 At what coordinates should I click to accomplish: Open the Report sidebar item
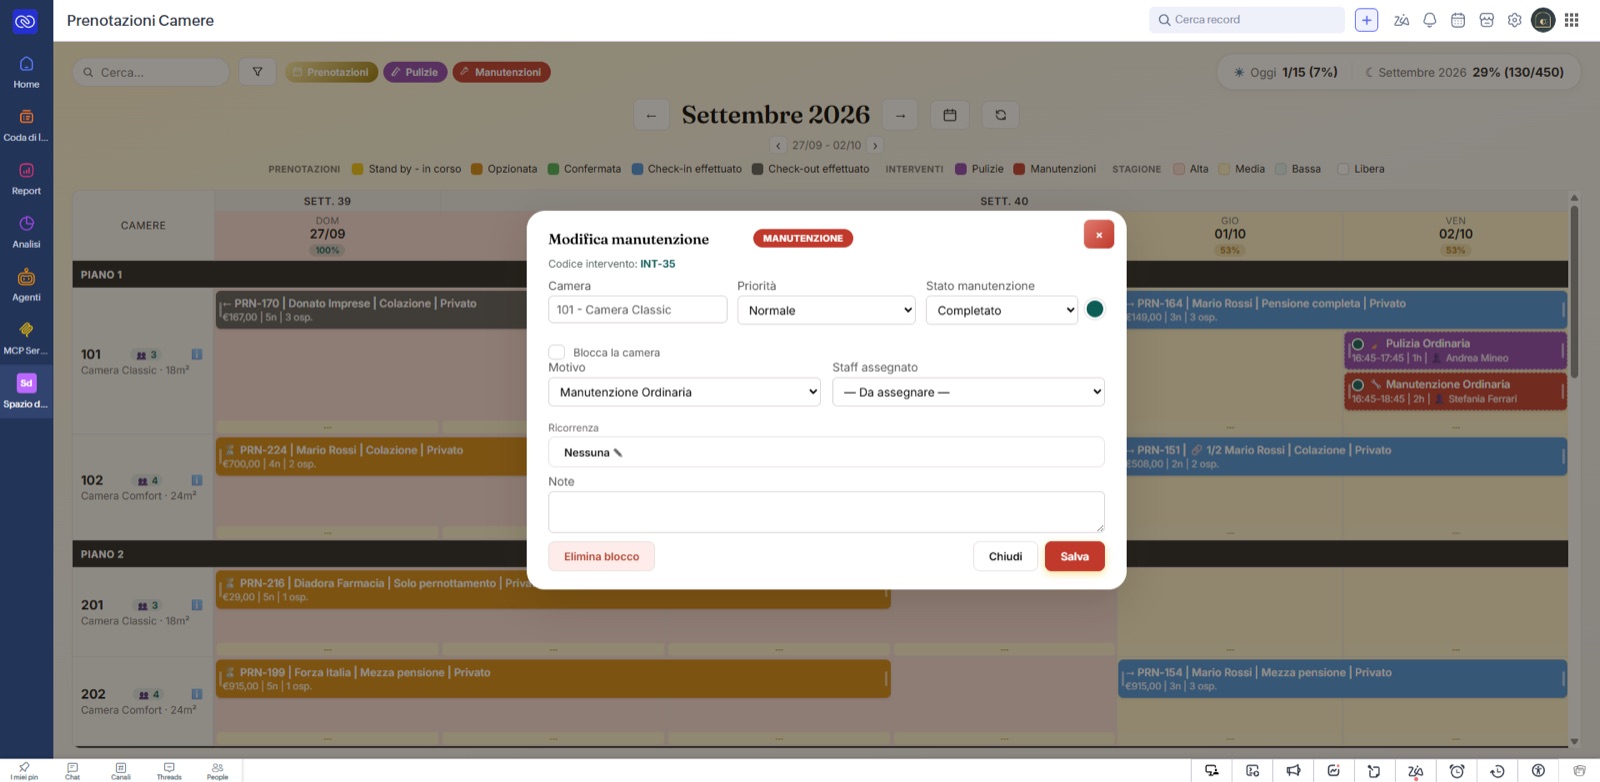(x=26, y=179)
